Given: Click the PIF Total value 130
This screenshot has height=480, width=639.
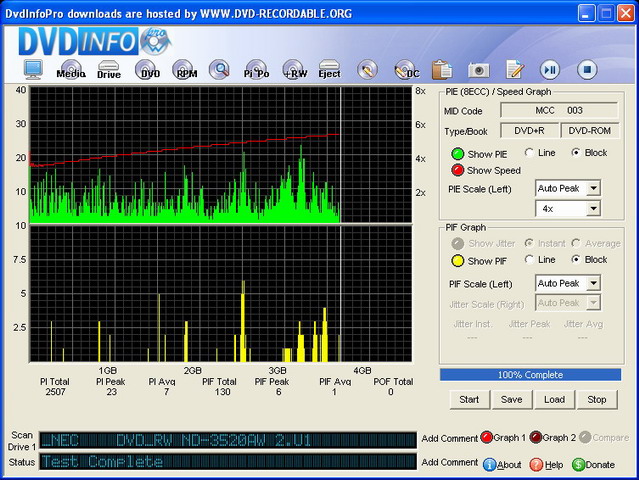Looking at the screenshot, I should coord(223,392).
